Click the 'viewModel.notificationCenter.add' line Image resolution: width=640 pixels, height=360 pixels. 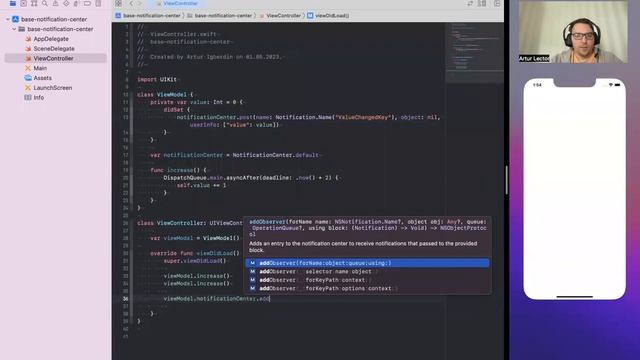coord(216,299)
